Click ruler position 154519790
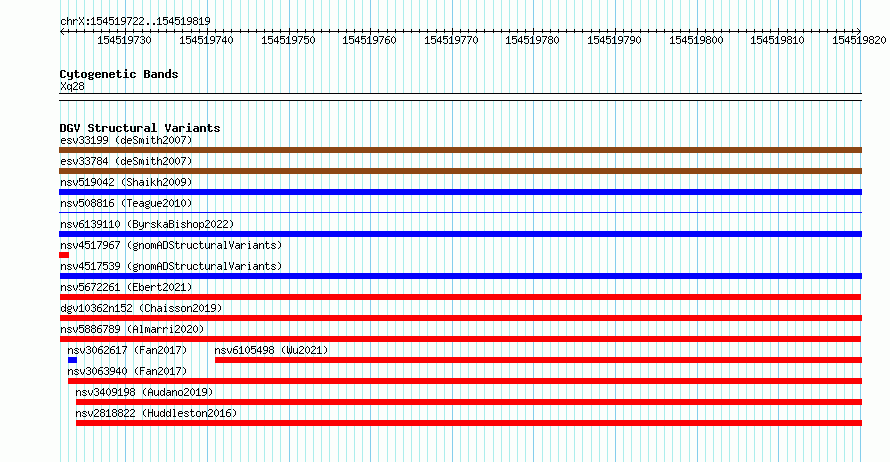The image size is (890, 462). pos(614,40)
